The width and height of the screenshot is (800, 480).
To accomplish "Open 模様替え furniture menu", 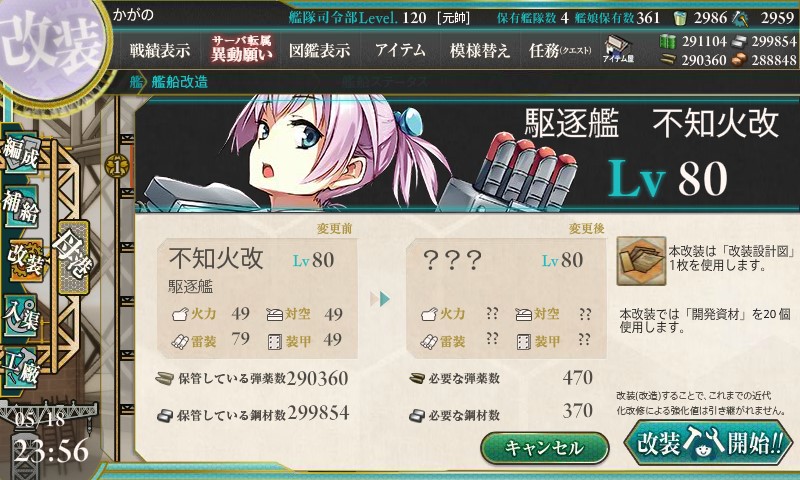I will [480, 50].
